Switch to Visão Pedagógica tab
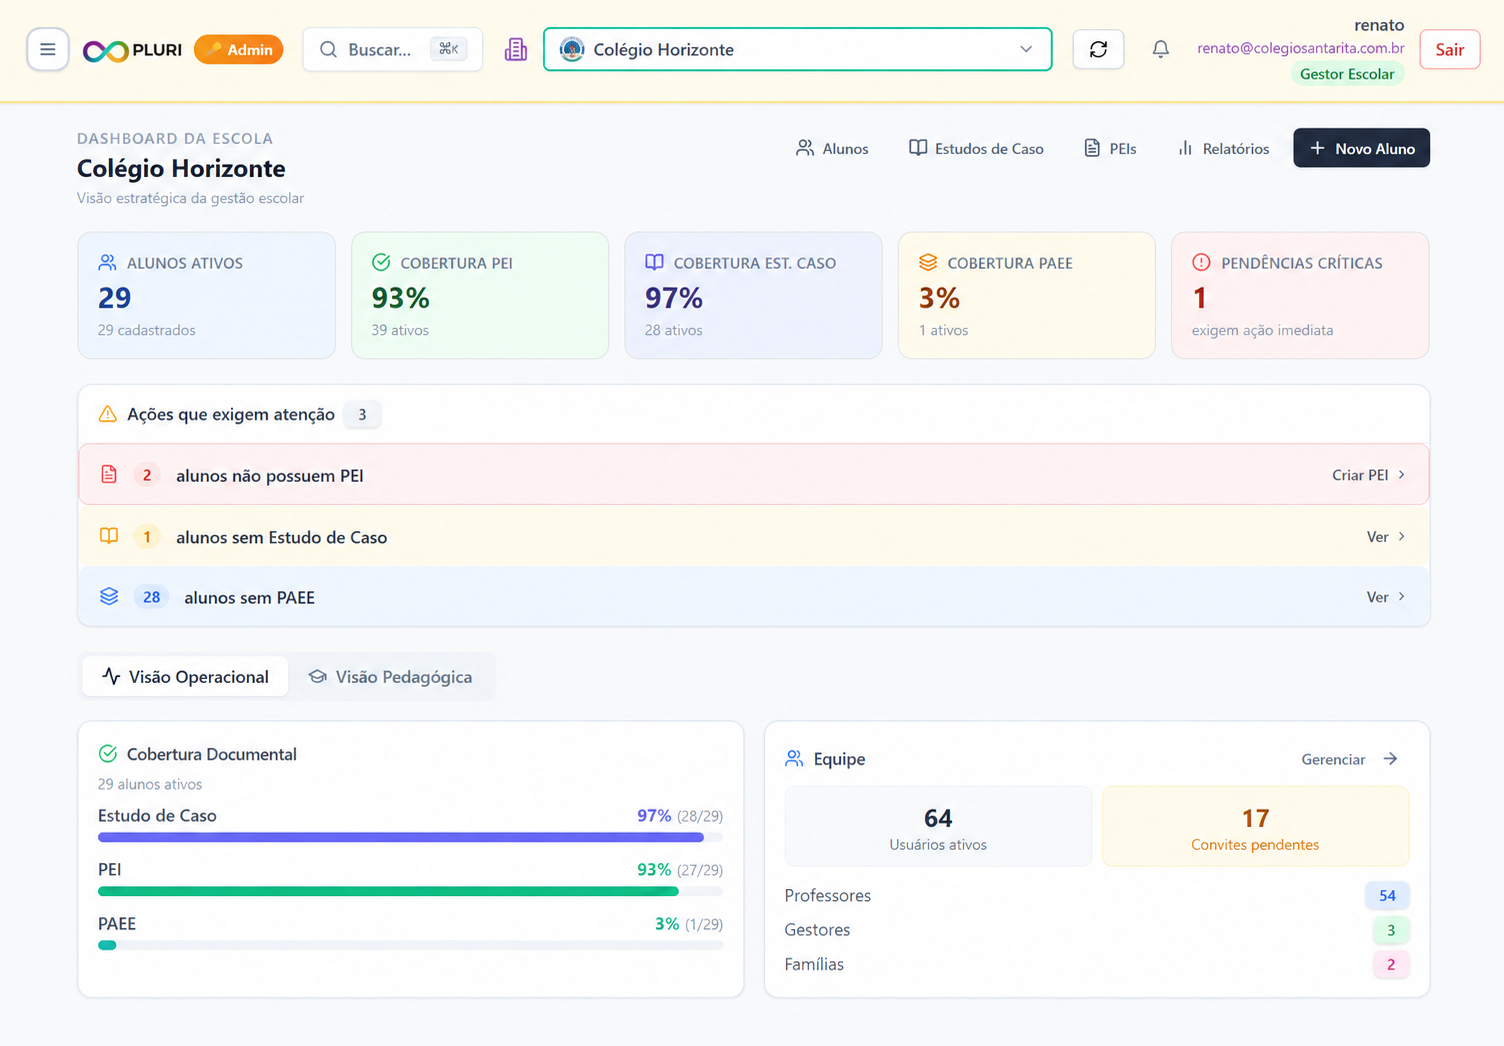The image size is (1504, 1046). tap(390, 677)
